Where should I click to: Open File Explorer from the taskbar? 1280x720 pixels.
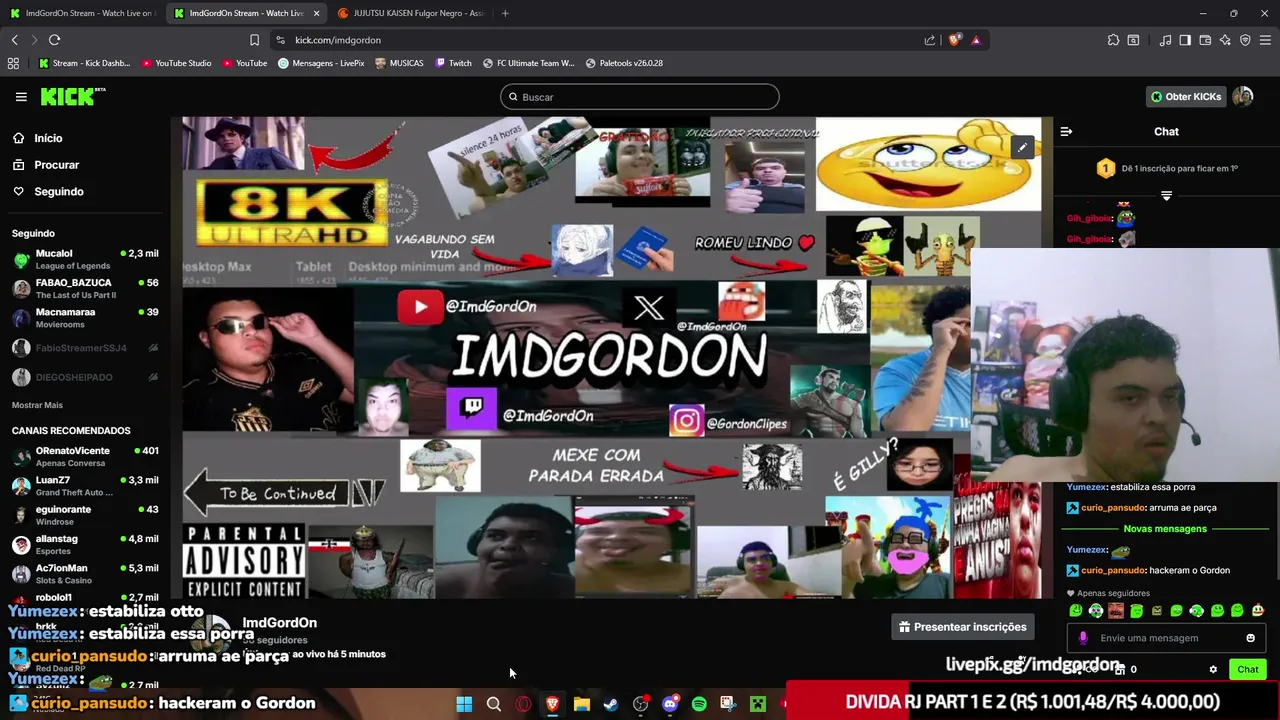click(x=582, y=704)
